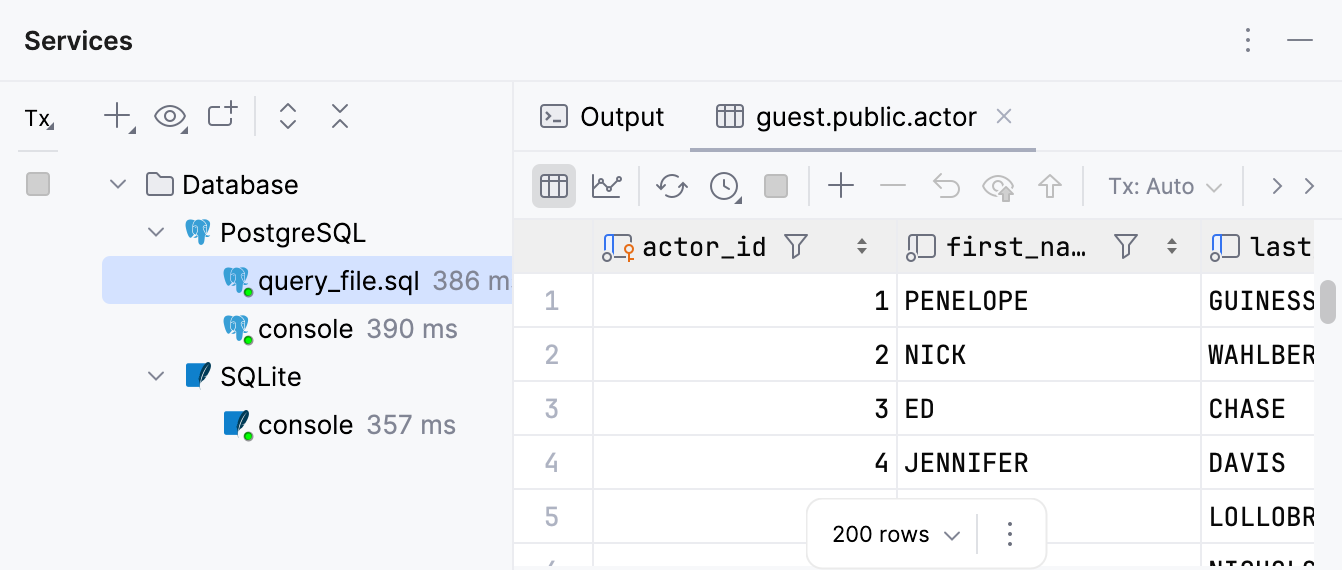
Task: Select the JENNIFER cell
Action: (x=1049, y=462)
